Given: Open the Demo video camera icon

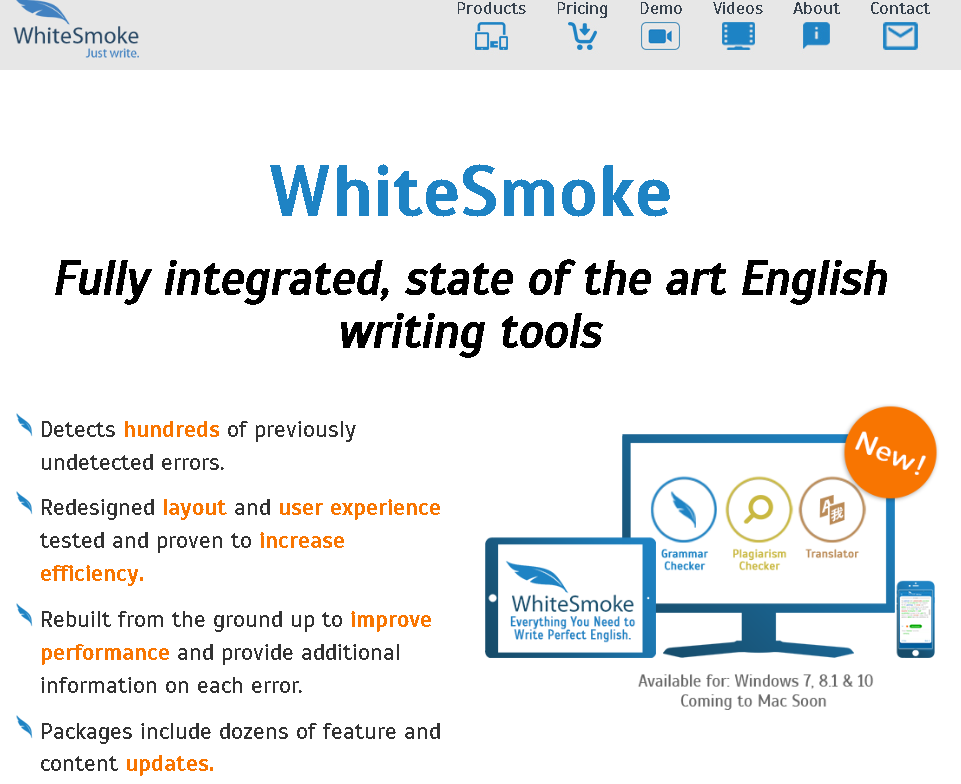Looking at the screenshot, I should [x=660, y=36].
